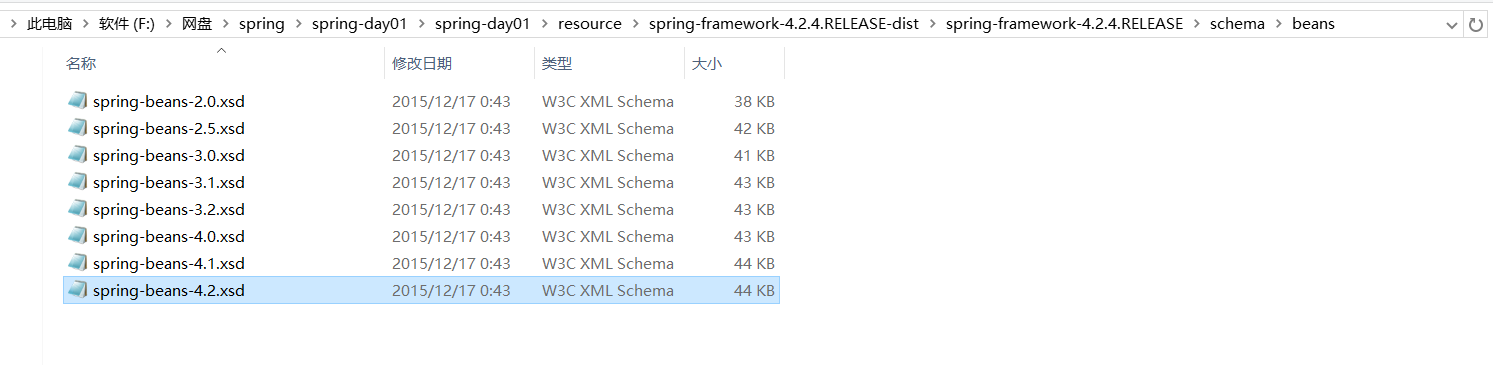The image size is (1493, 365).
Task: Click the spring-beans-4.0.xsd file icon
Action: [77, 236]
